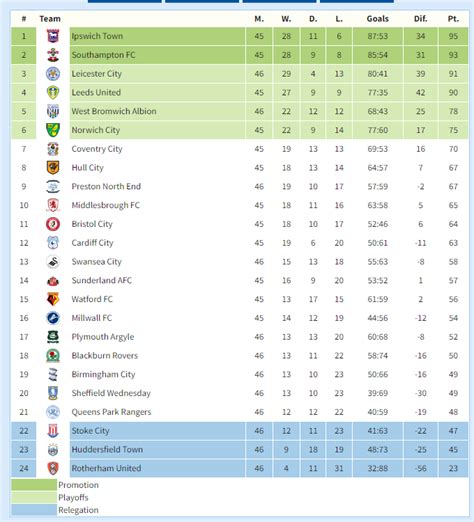The width and height of the screenshot is (474, 522).
Task: Click the Relegation legend color swatch
Action: click(34, 510)
